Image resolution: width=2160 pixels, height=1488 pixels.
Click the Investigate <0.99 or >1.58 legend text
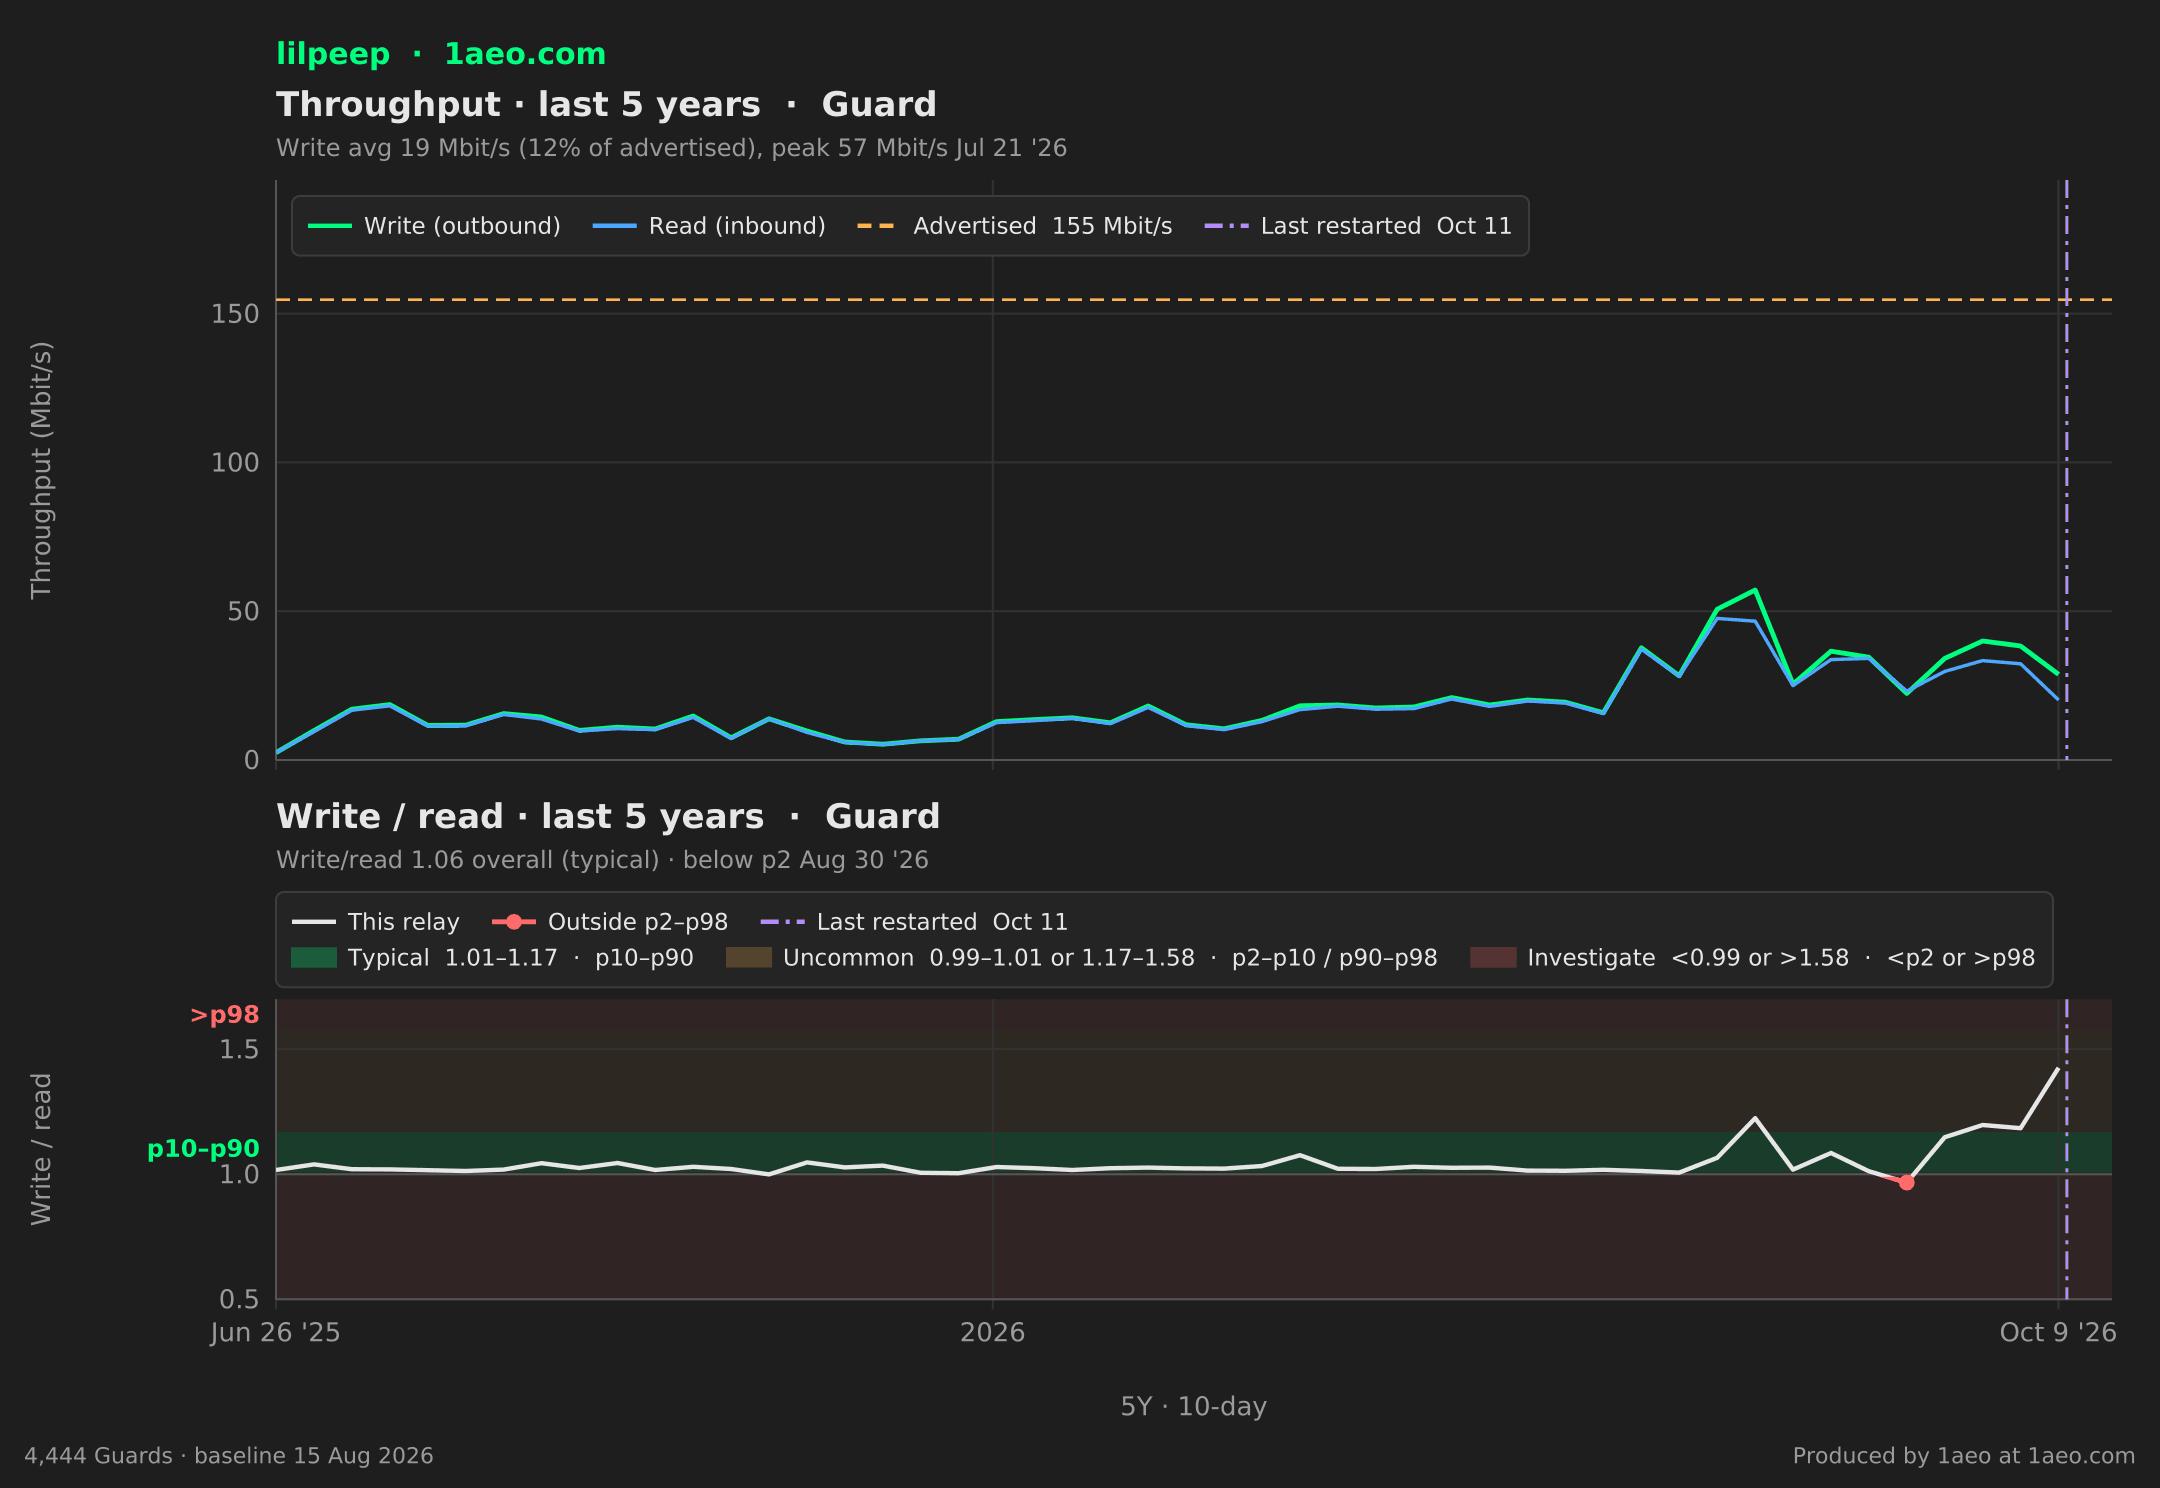(x=1781, y=958)
